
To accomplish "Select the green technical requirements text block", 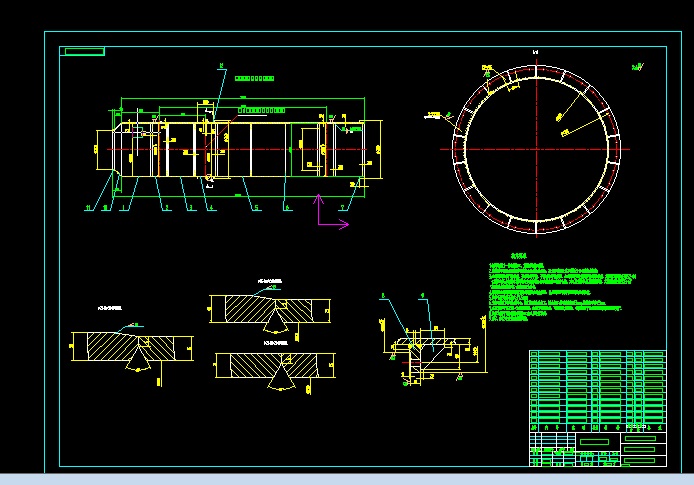I will [x=562, y=290].
